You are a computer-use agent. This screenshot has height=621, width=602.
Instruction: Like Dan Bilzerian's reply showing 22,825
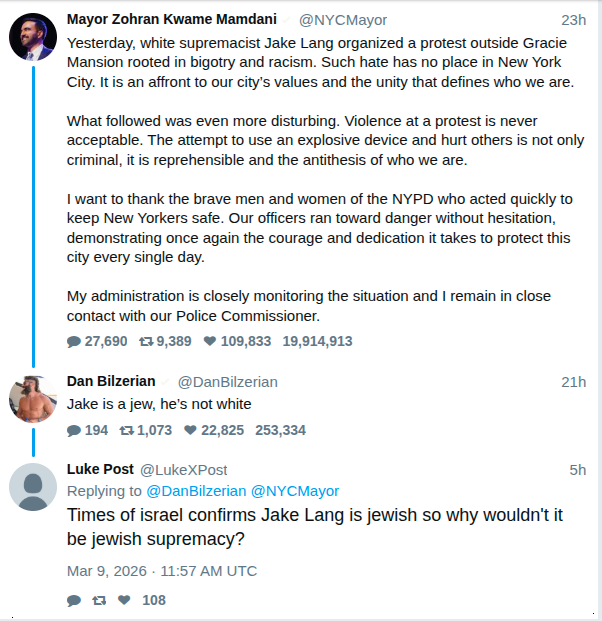click(190, 431)
